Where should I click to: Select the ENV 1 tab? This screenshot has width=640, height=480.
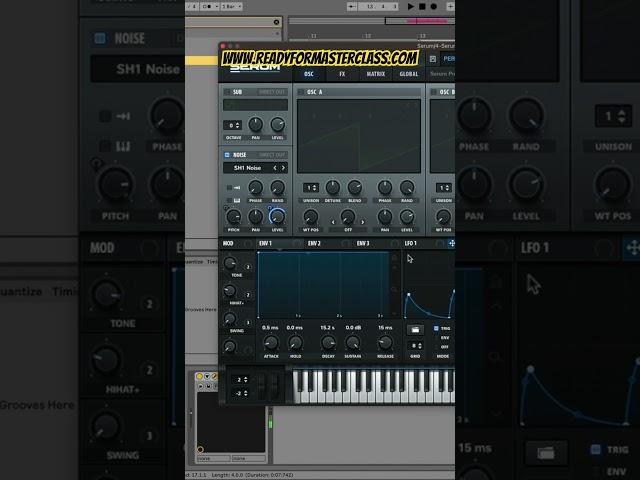pyautogui.click(x=266, y=243)
